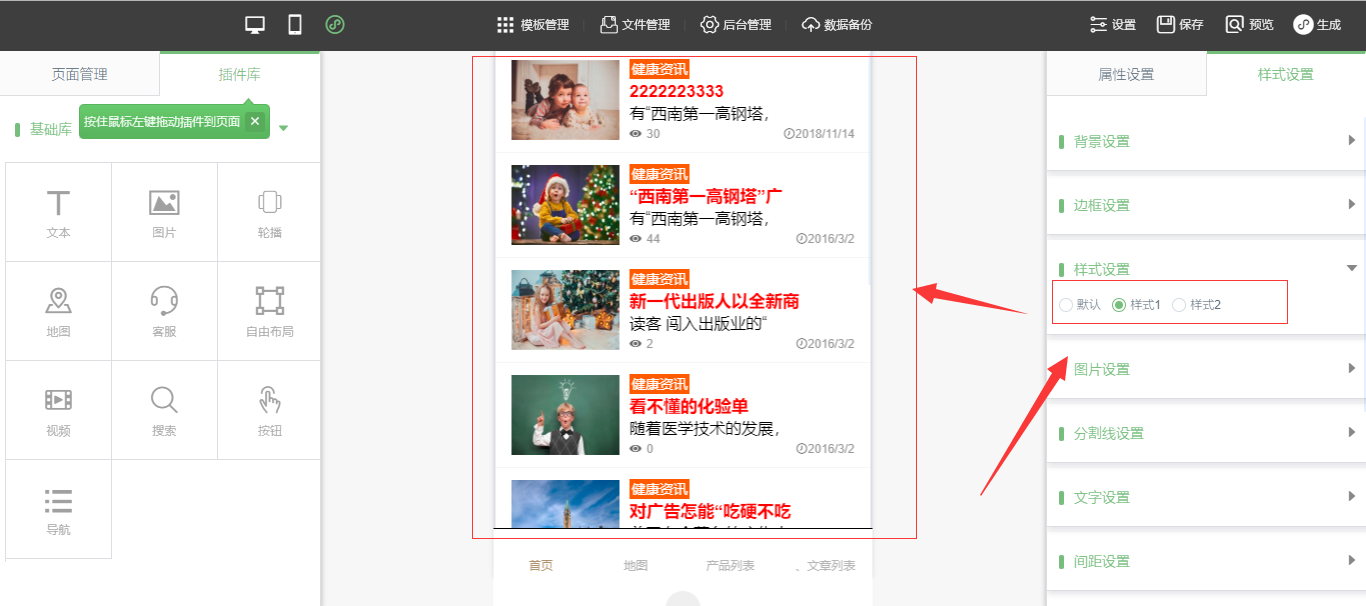Open the 基础库 library dropdown arrow
The image size is (1366, 606).
(x=283, y=128)
